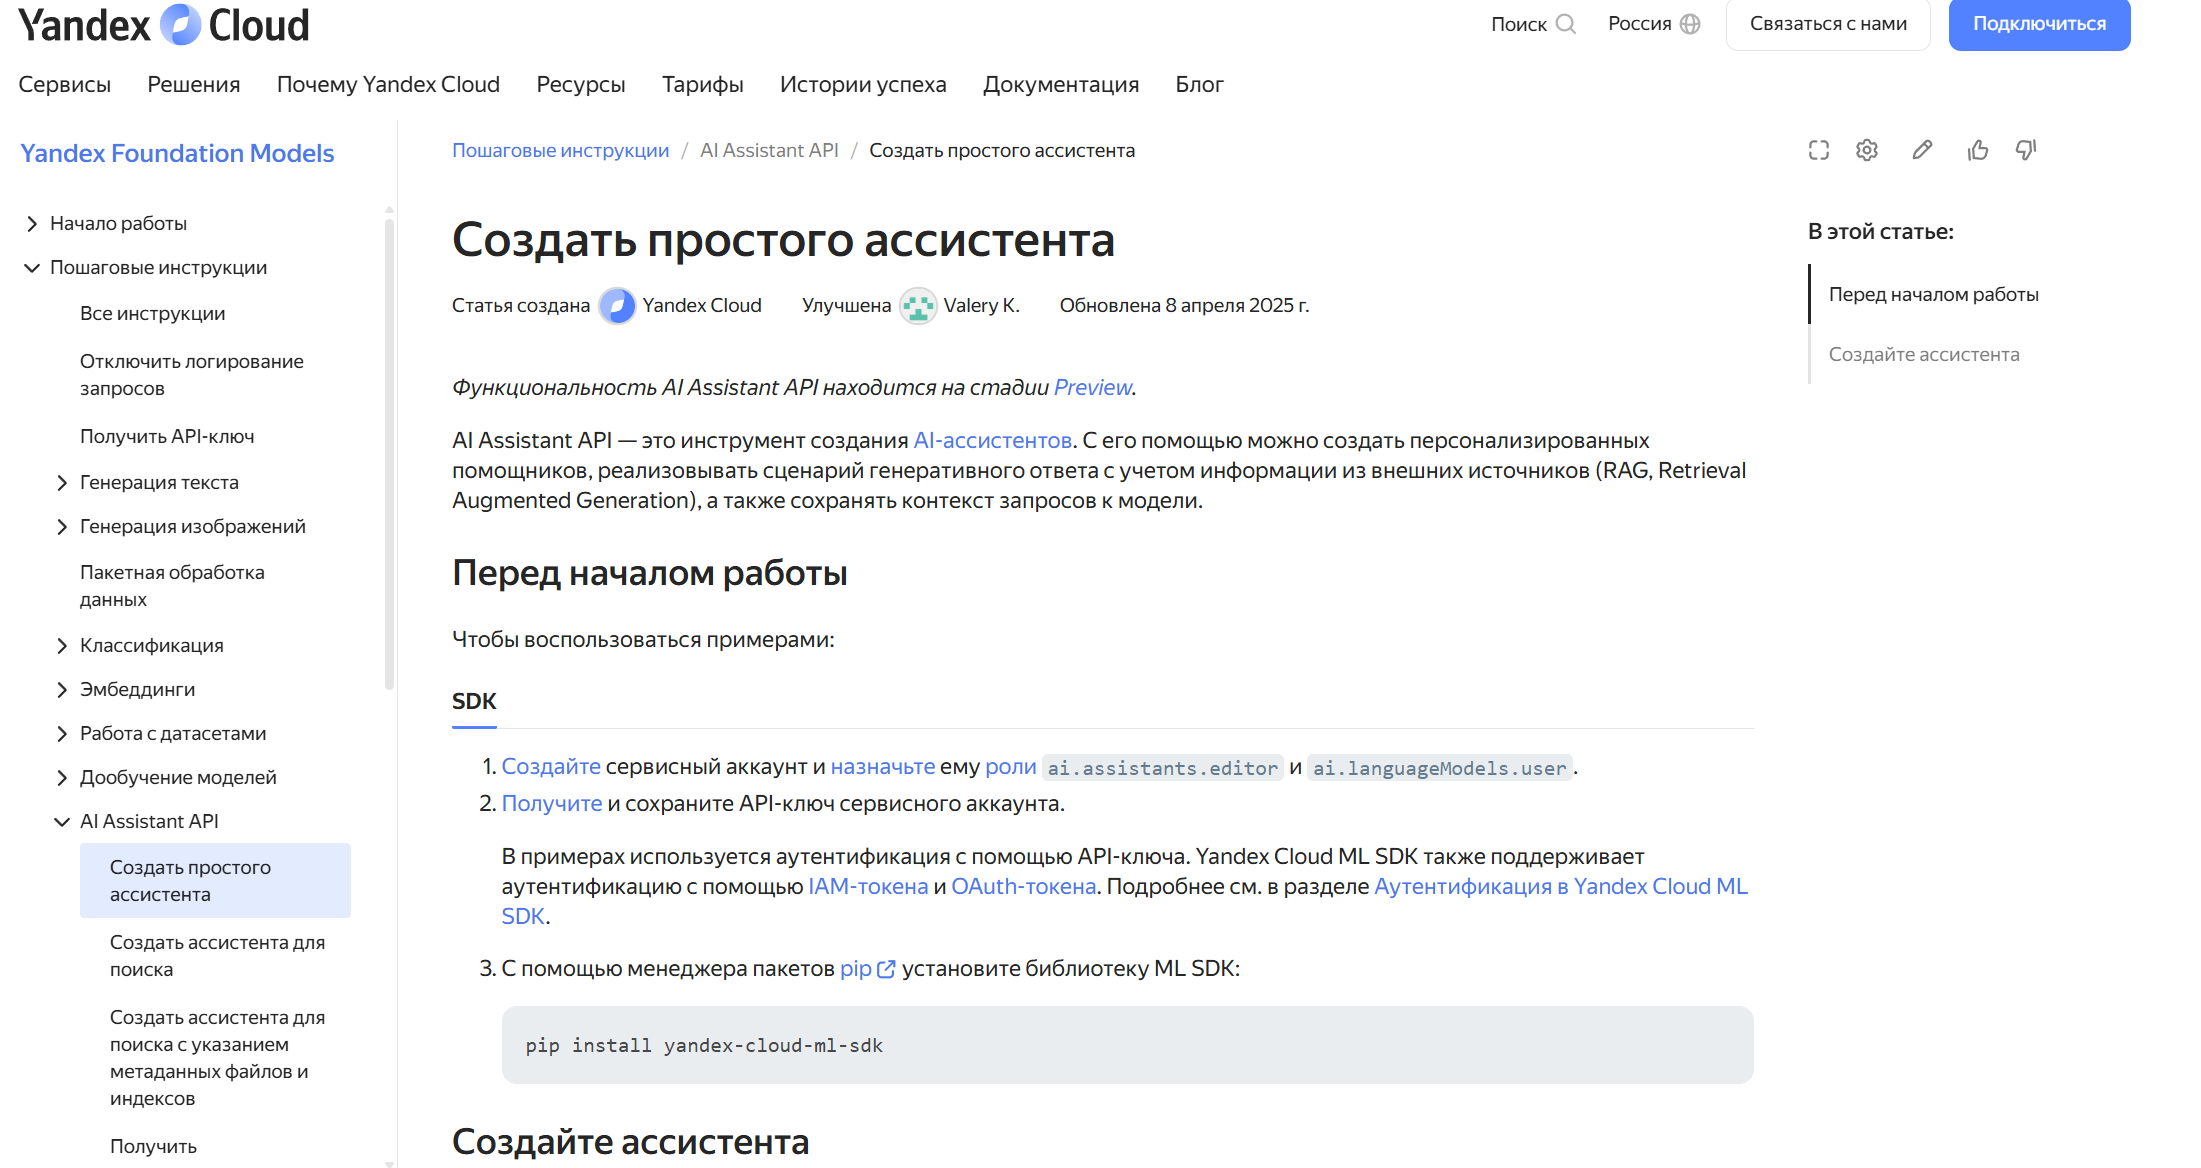Viewport: 2201px width, 1168px height.
Task: Click the Yandex Cloud author avatar
Action: click(617, 306)
